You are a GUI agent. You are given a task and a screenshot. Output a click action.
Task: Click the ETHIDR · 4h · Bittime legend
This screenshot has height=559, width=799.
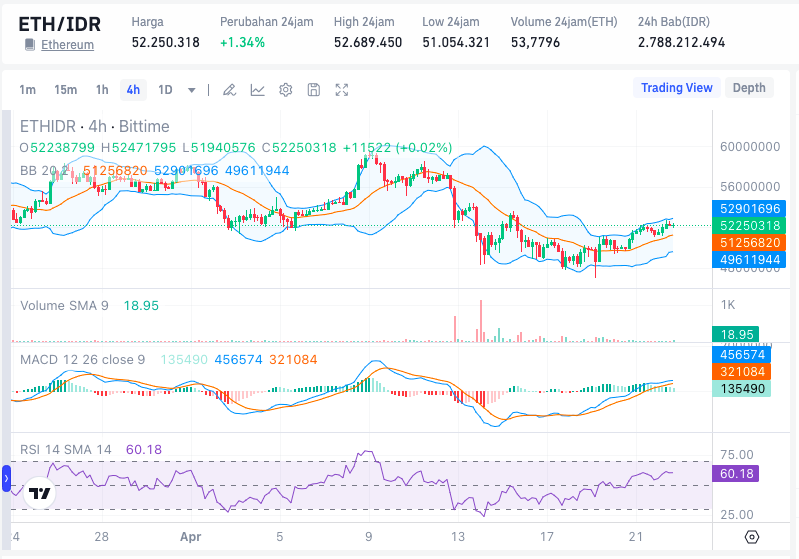tap(94, 126)
